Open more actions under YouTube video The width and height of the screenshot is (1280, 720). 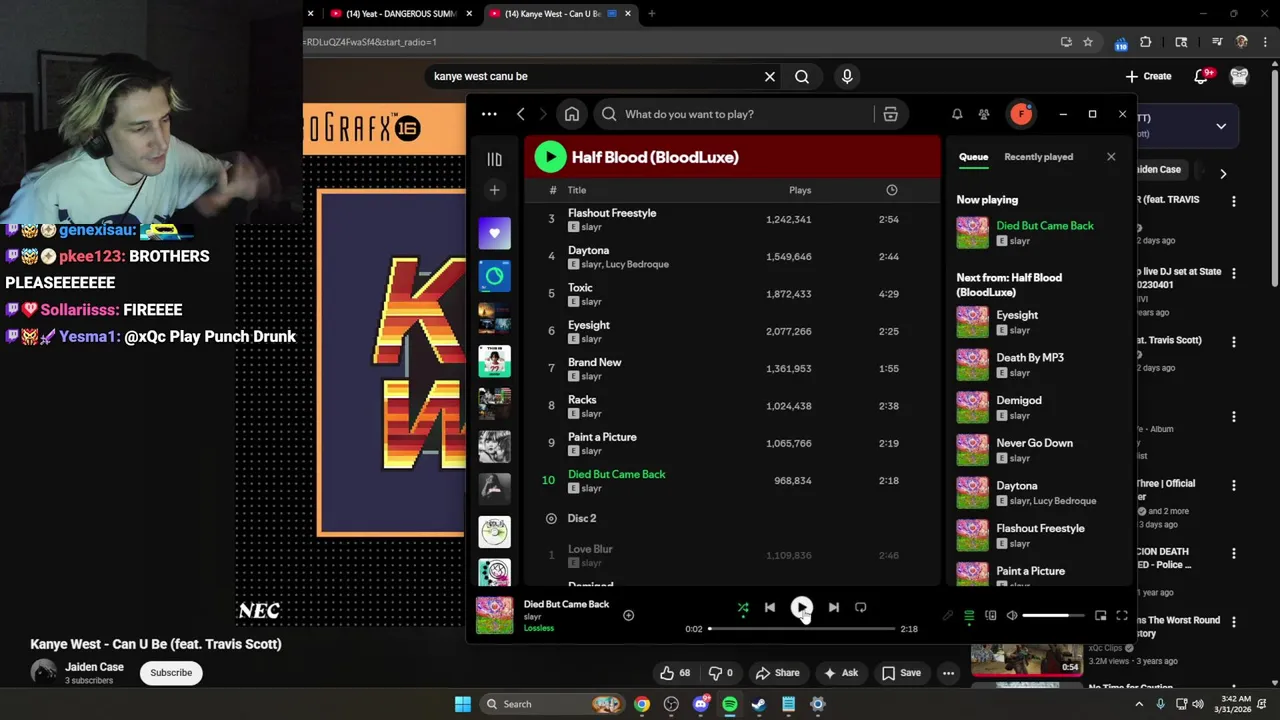click(x=948, y=673)
